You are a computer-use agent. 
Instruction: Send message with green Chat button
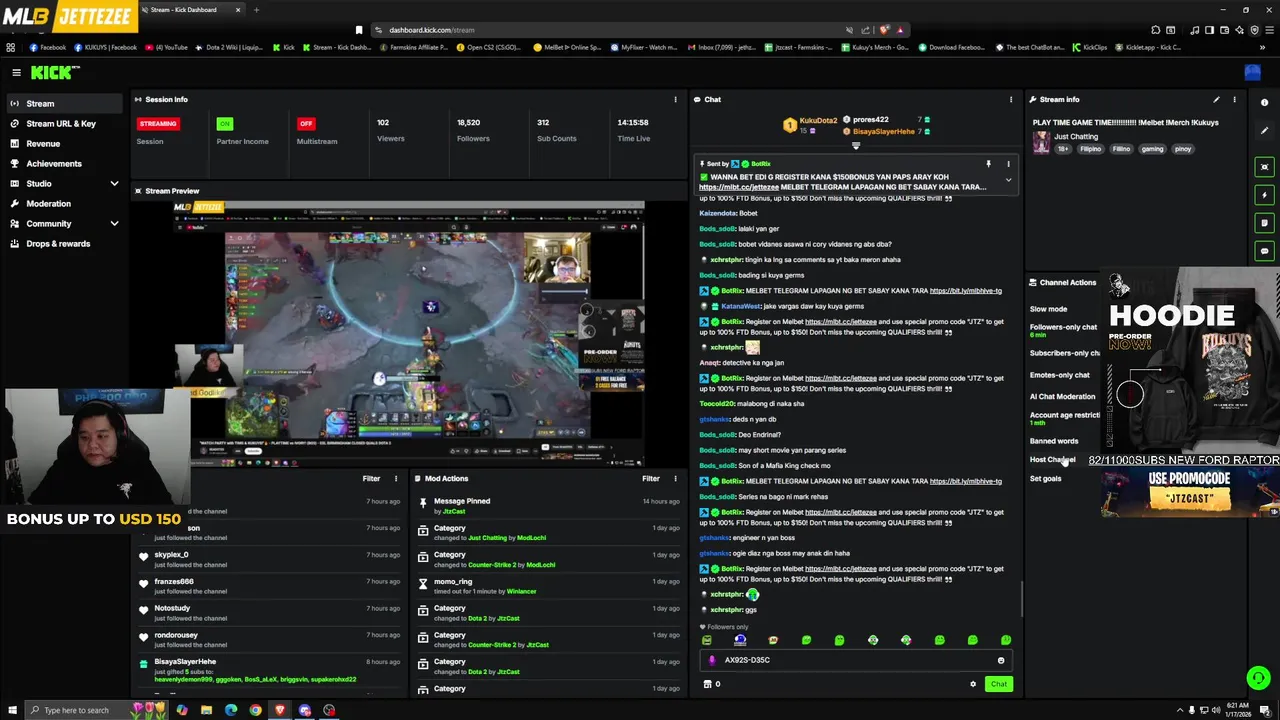[x=998, y=684]
